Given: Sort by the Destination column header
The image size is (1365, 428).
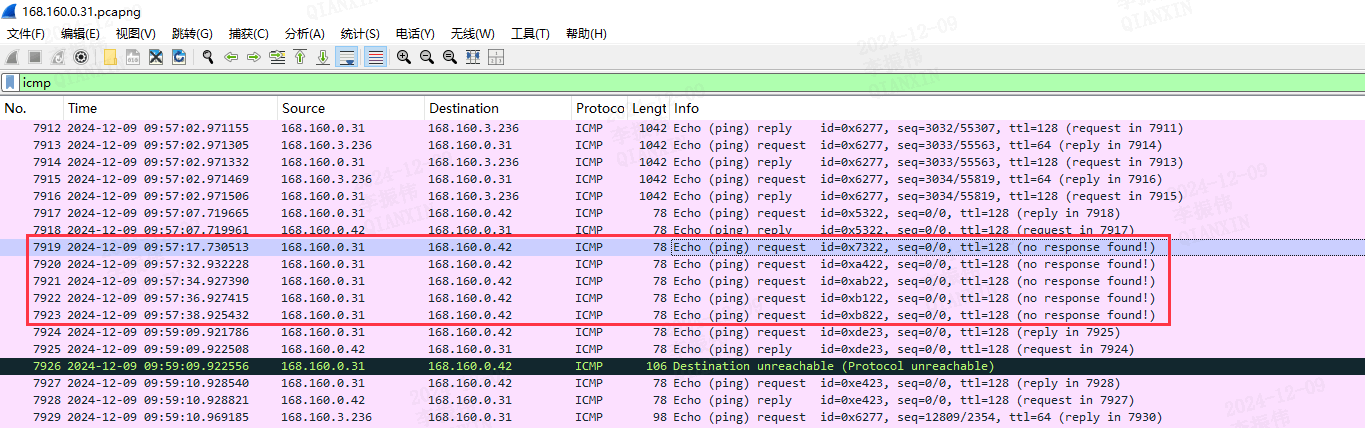Looking at the screenshot, I should pos(498,108).
